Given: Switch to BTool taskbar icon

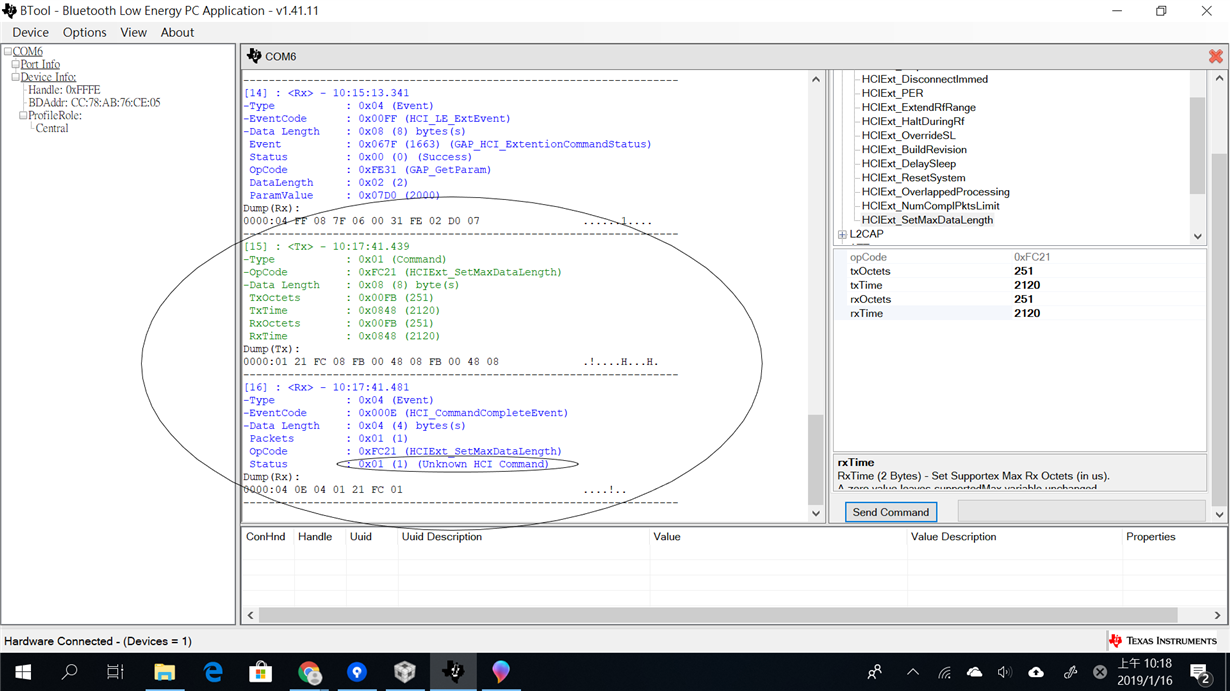Looking at the screenshot, I should click(453, 672).
